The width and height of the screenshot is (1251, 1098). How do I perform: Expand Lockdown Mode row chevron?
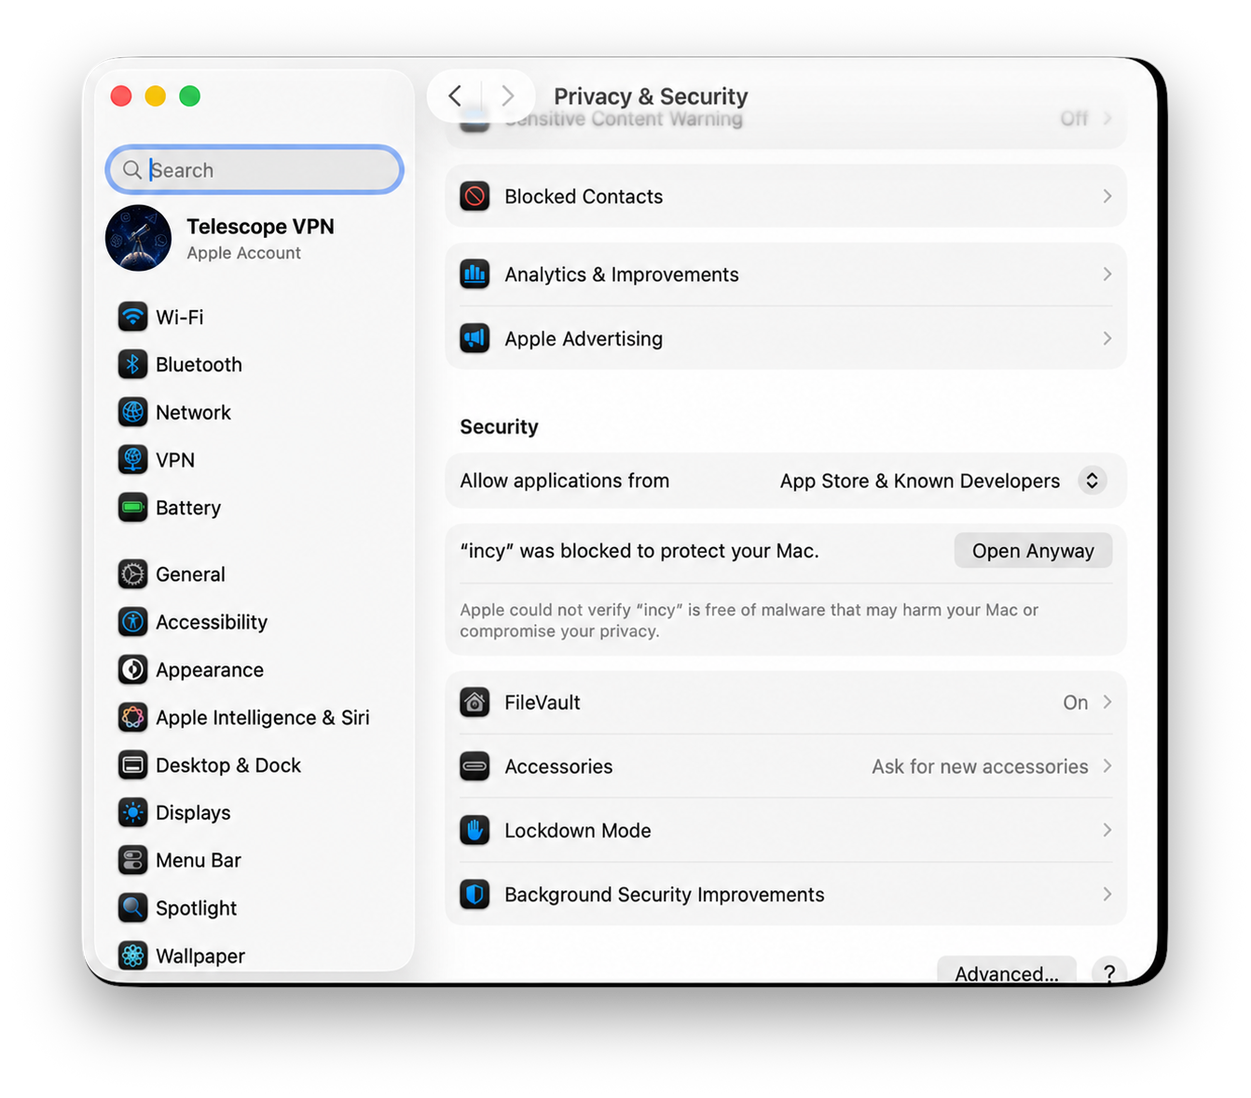(1107, 830)
